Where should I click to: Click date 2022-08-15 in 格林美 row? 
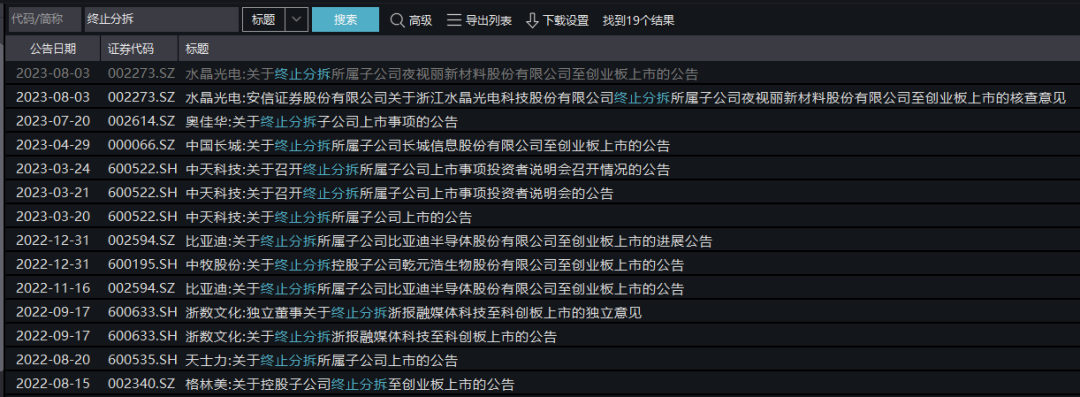coord(53,385)
